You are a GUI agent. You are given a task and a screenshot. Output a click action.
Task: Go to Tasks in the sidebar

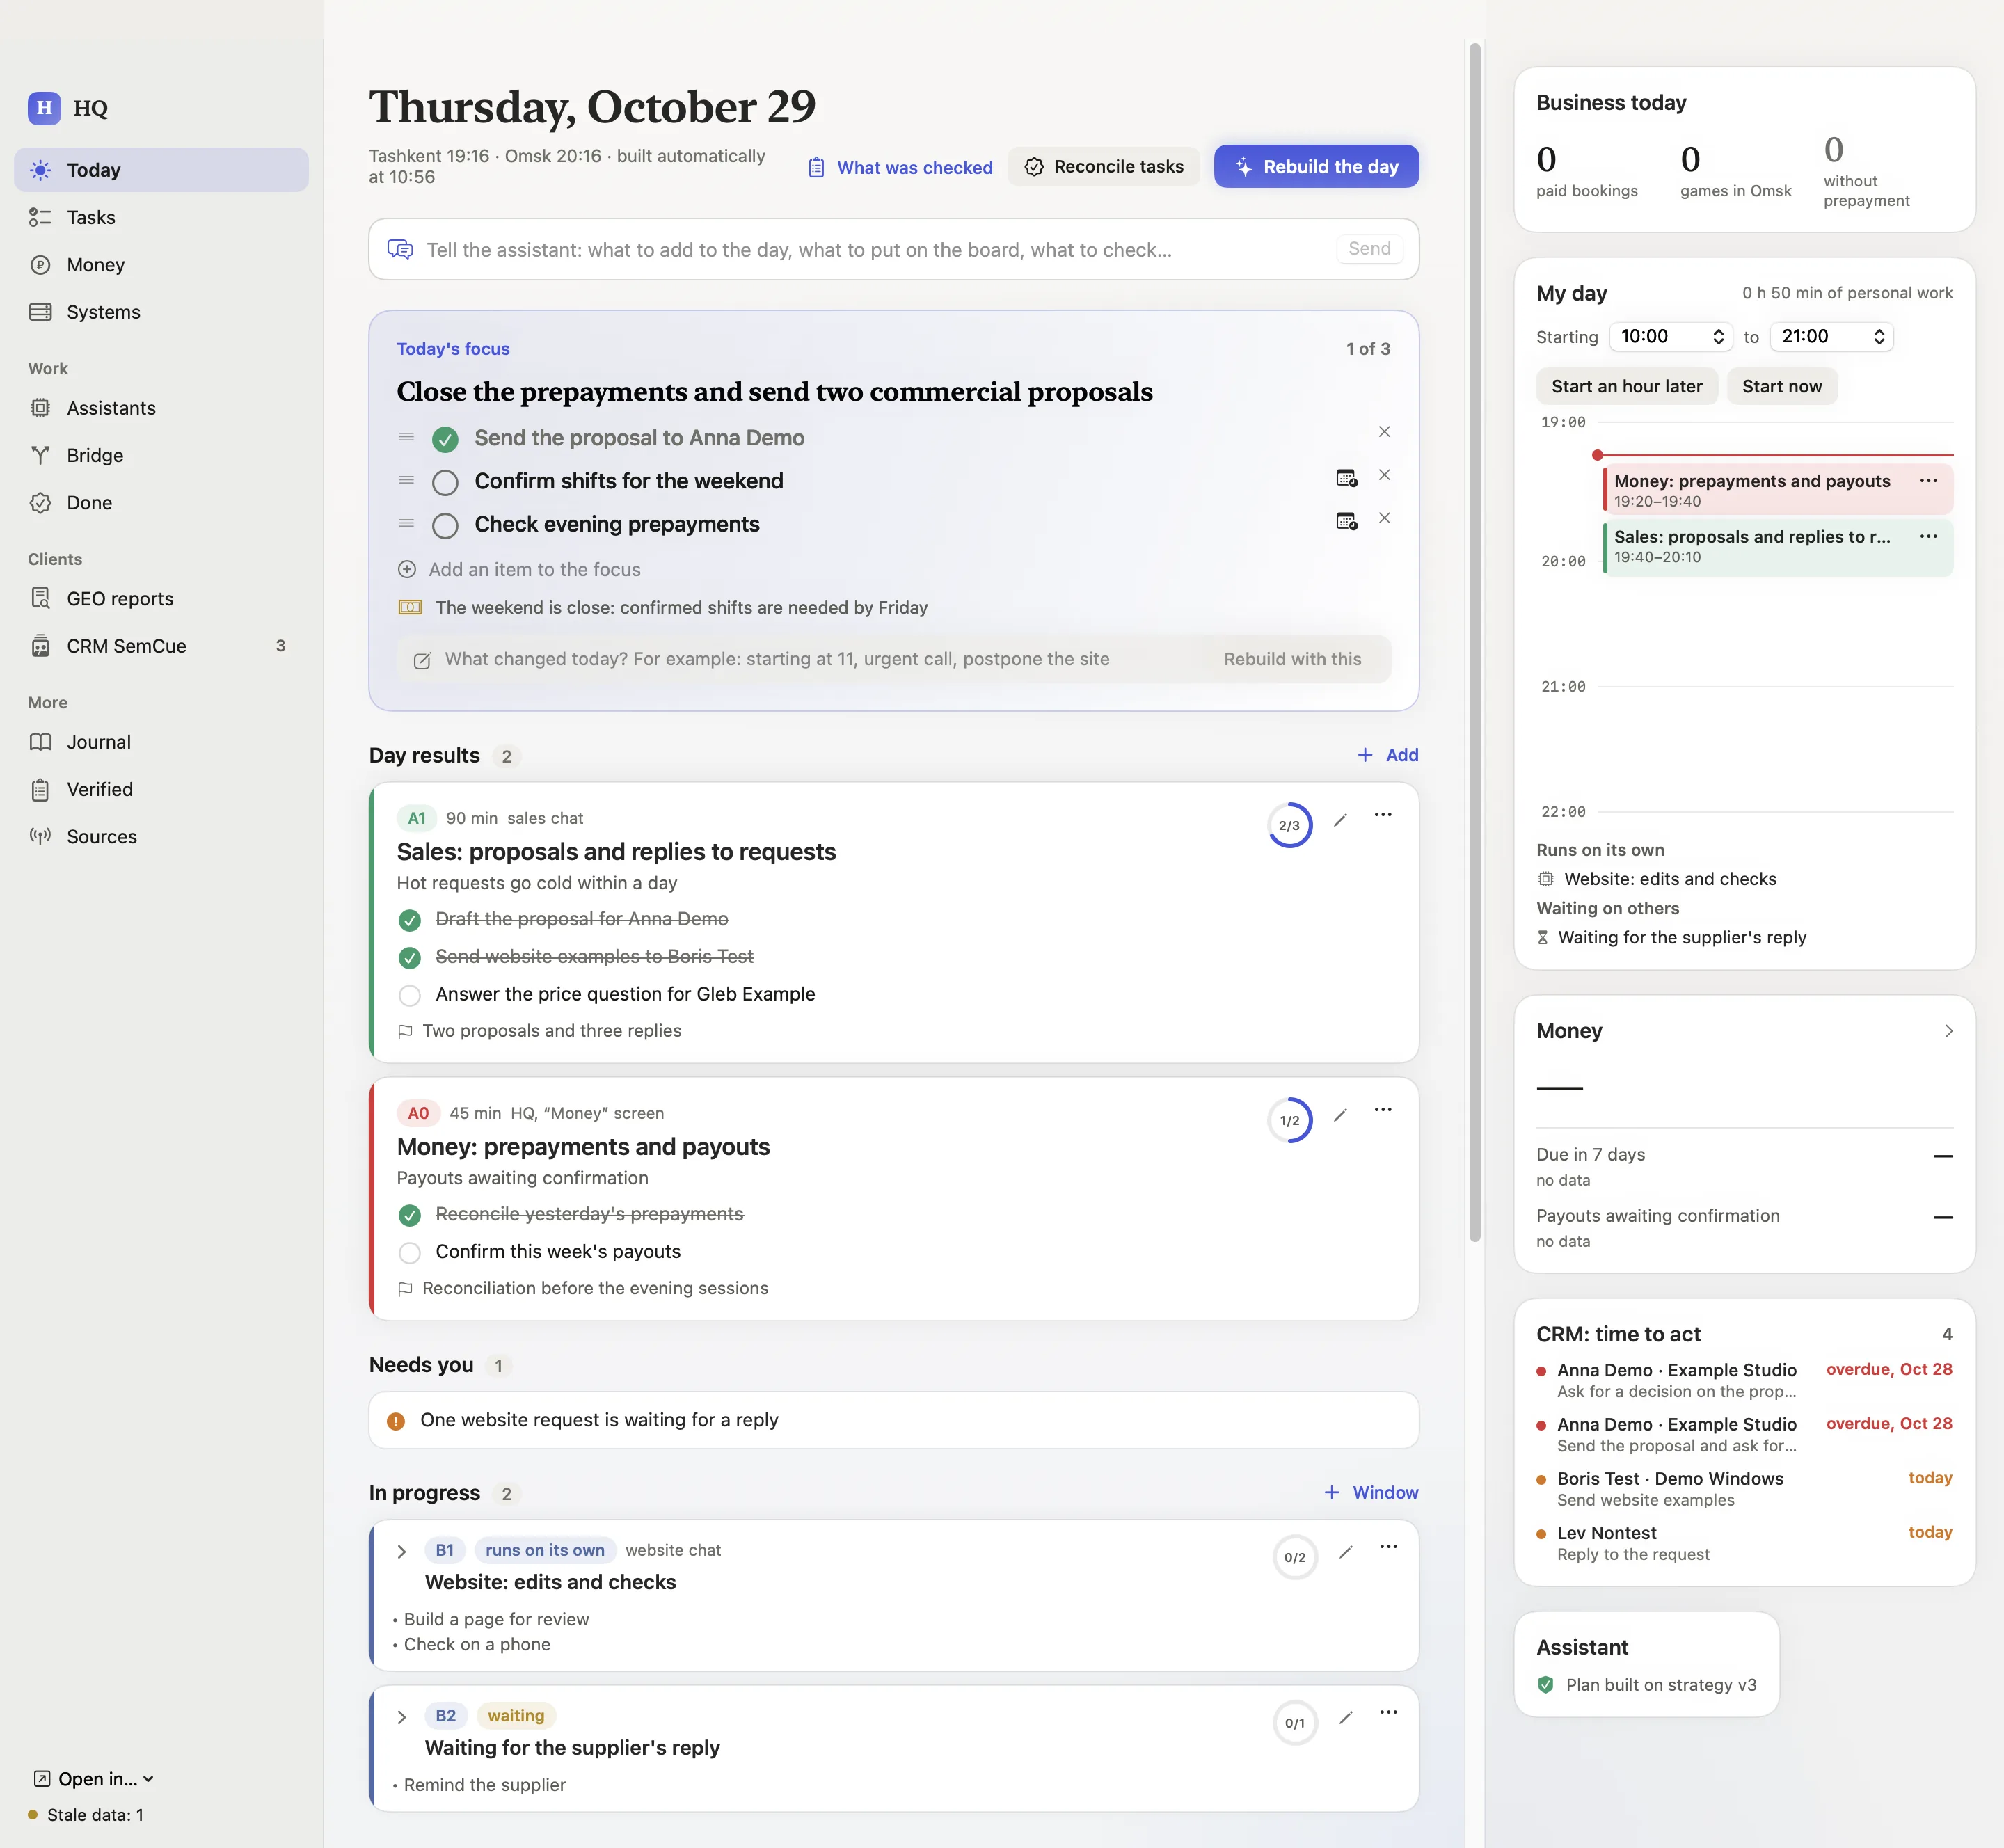162,218
